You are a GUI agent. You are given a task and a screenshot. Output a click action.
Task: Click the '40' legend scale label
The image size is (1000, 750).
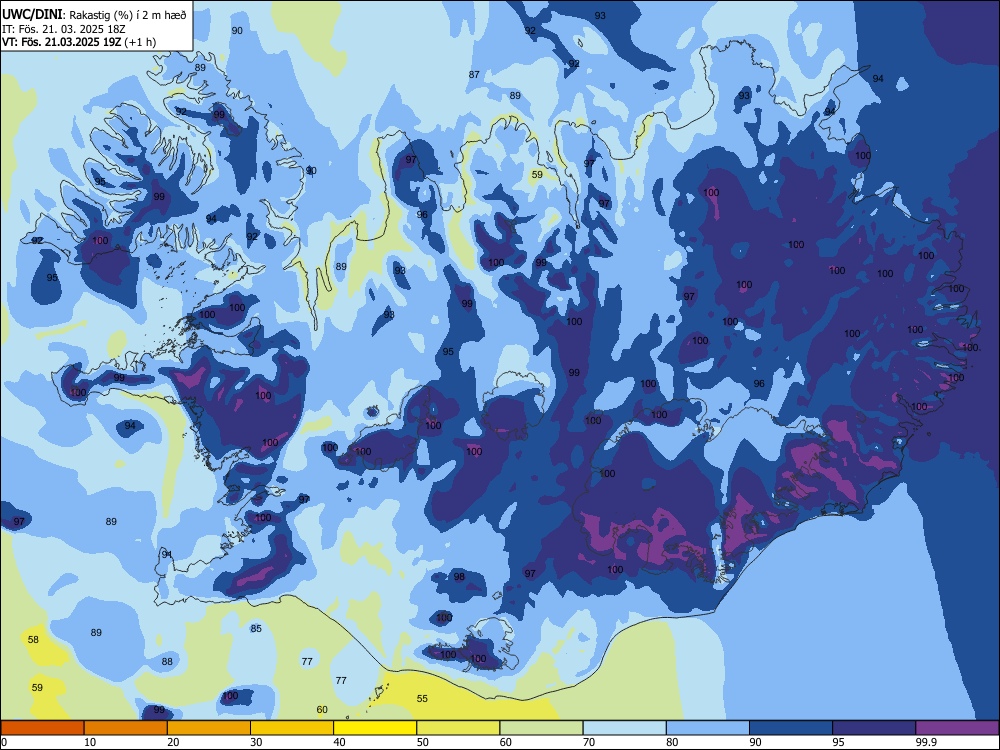pos(340,742)
